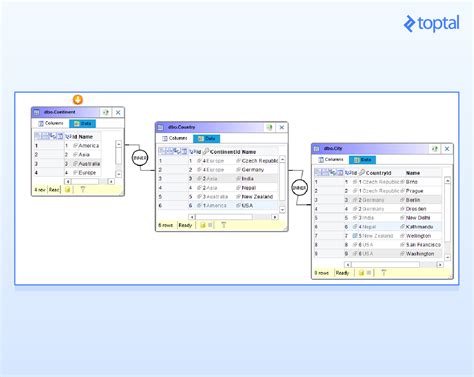
Task: Switch to Columns tab in dbo.Continent
Action: [x=51, y=123]
